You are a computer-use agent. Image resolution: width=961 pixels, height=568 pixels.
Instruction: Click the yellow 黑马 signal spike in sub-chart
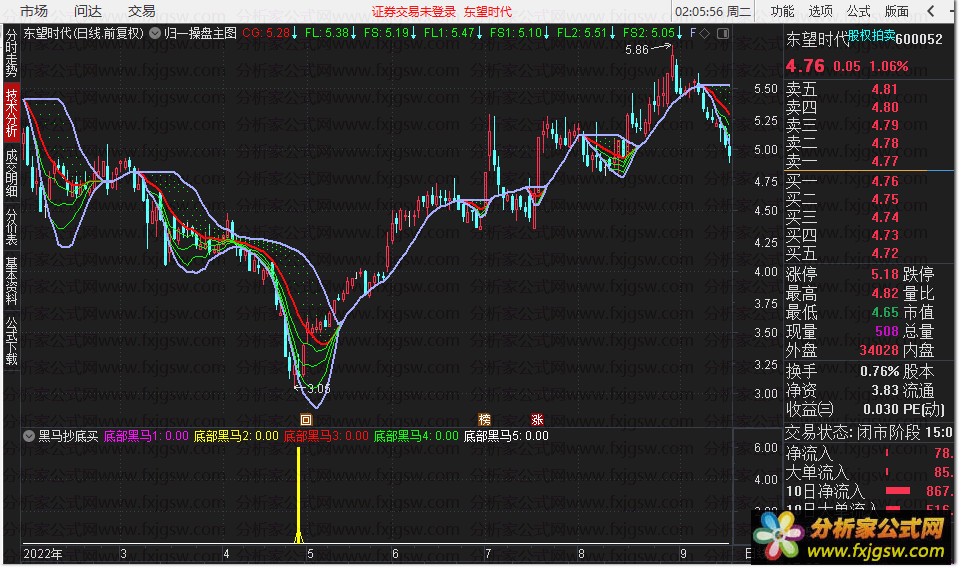tap(298, 495)
